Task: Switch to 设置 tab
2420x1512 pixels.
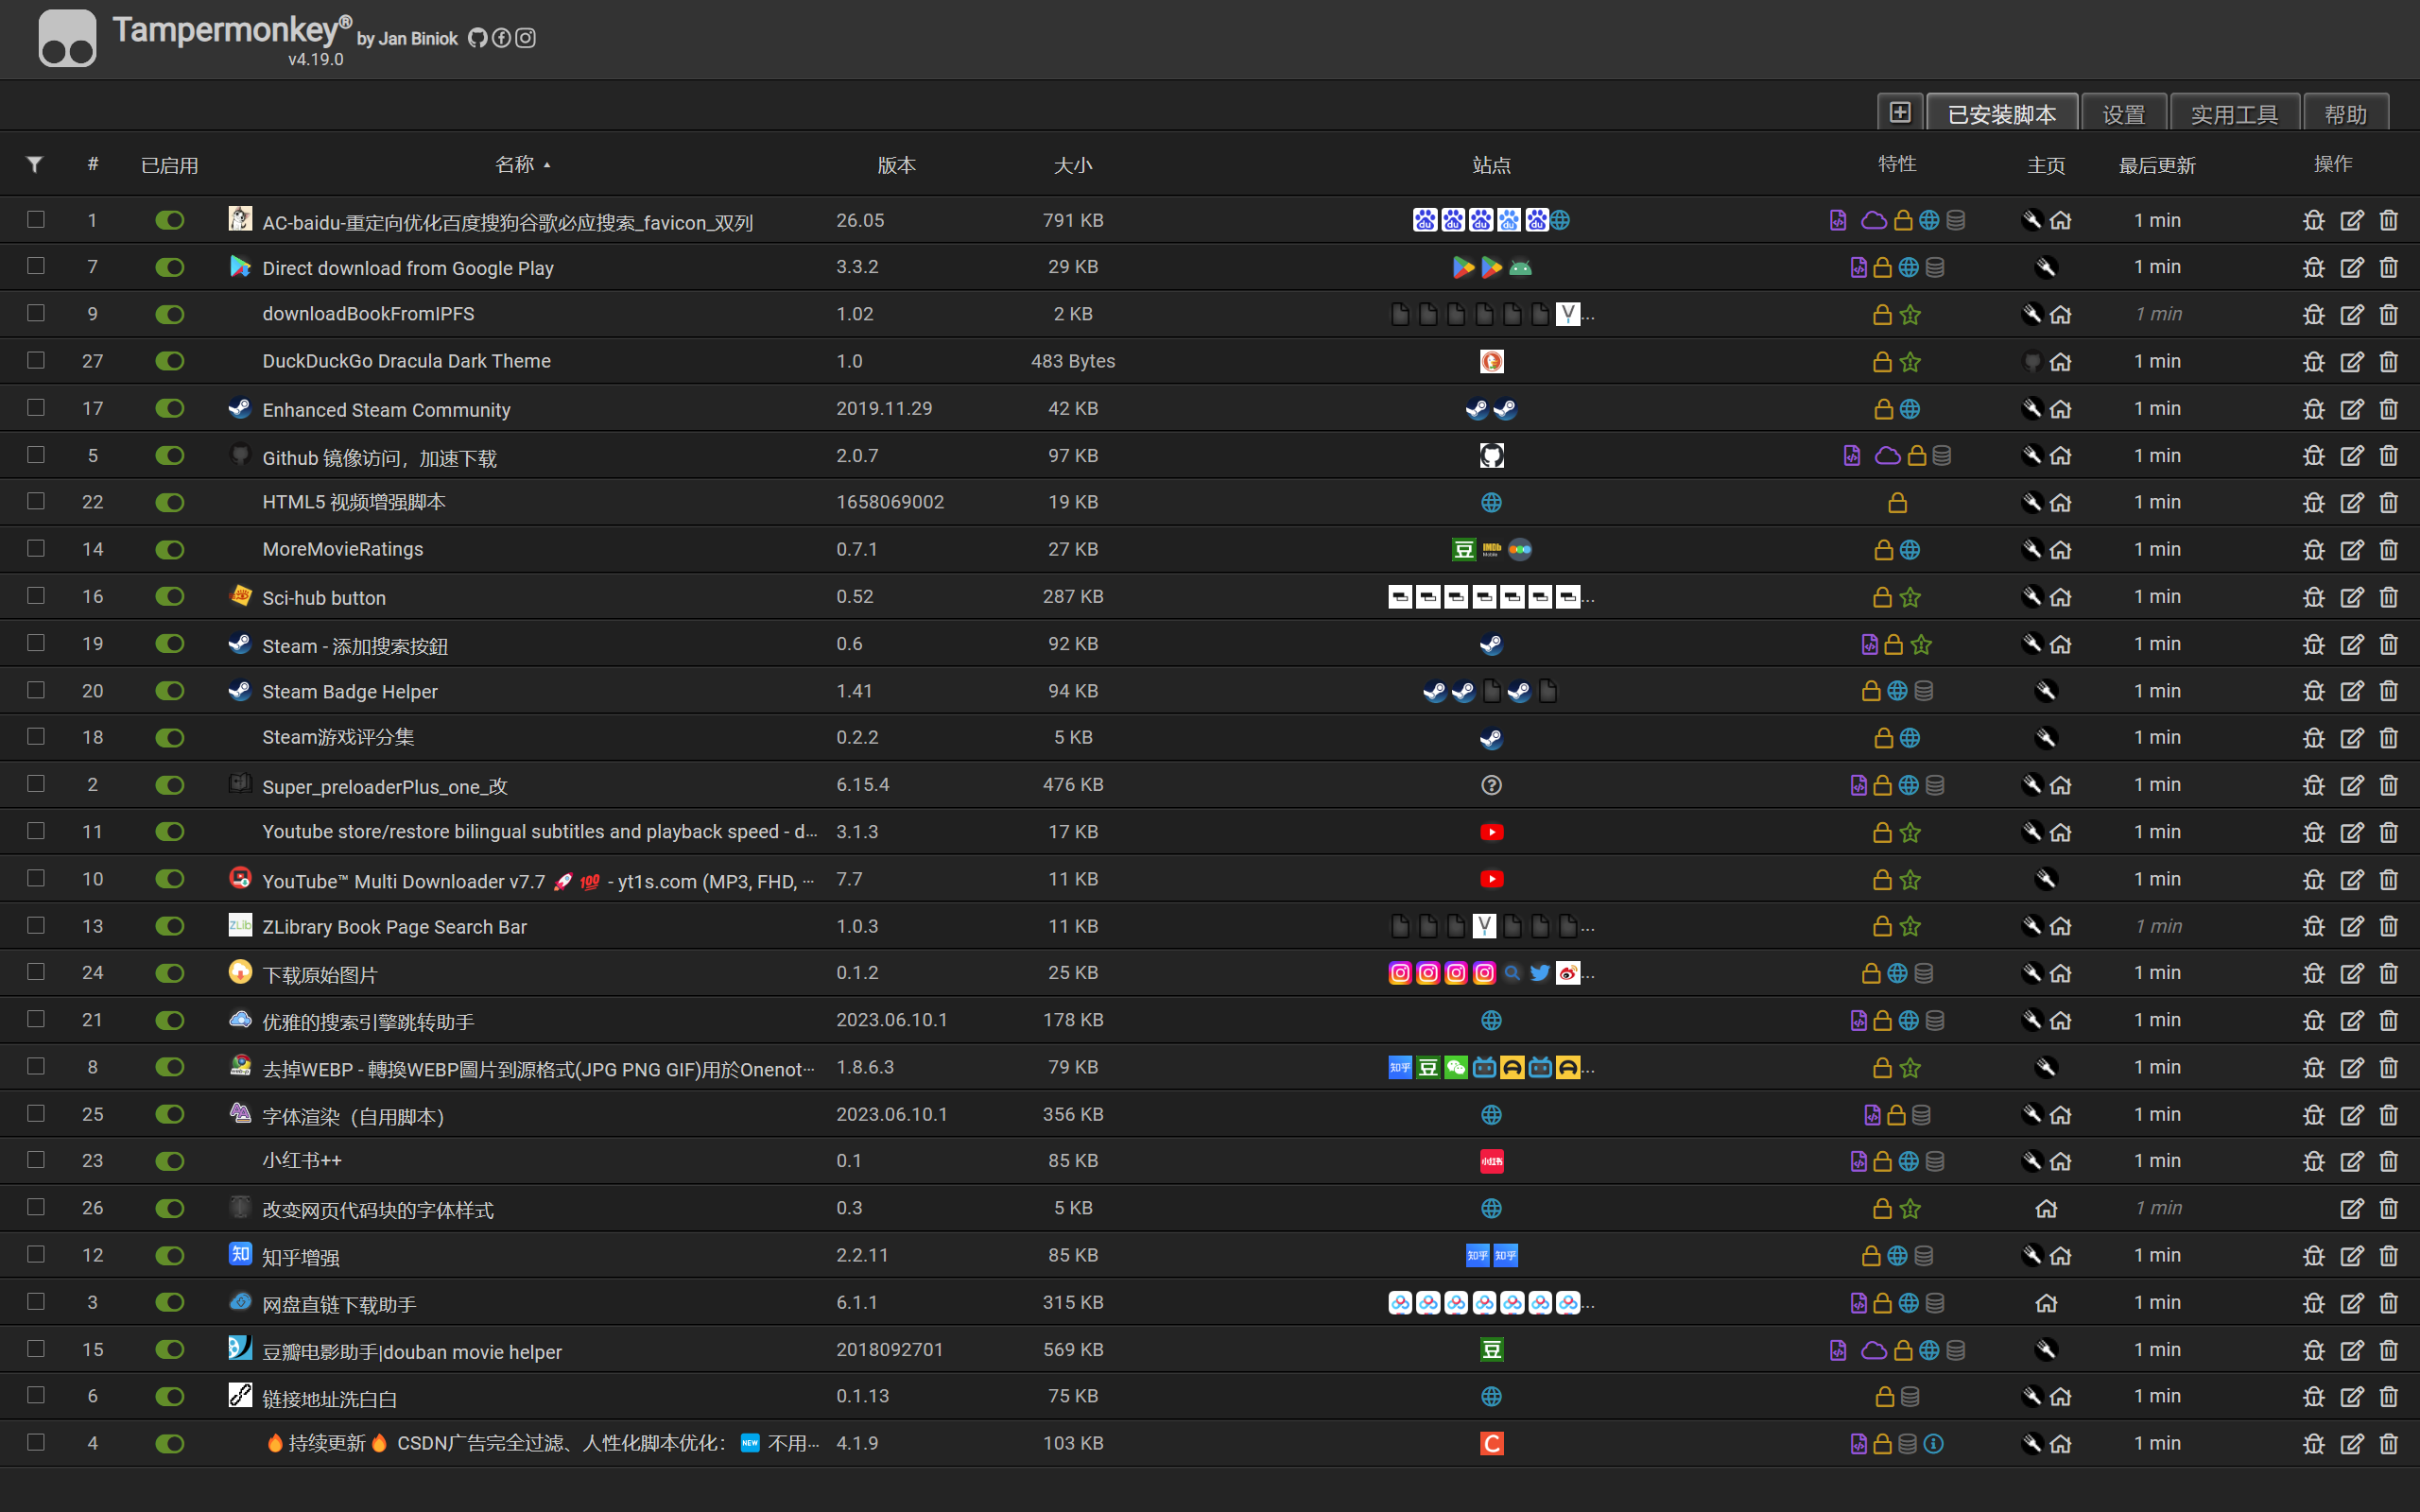Action: (x=2123, y=115)
